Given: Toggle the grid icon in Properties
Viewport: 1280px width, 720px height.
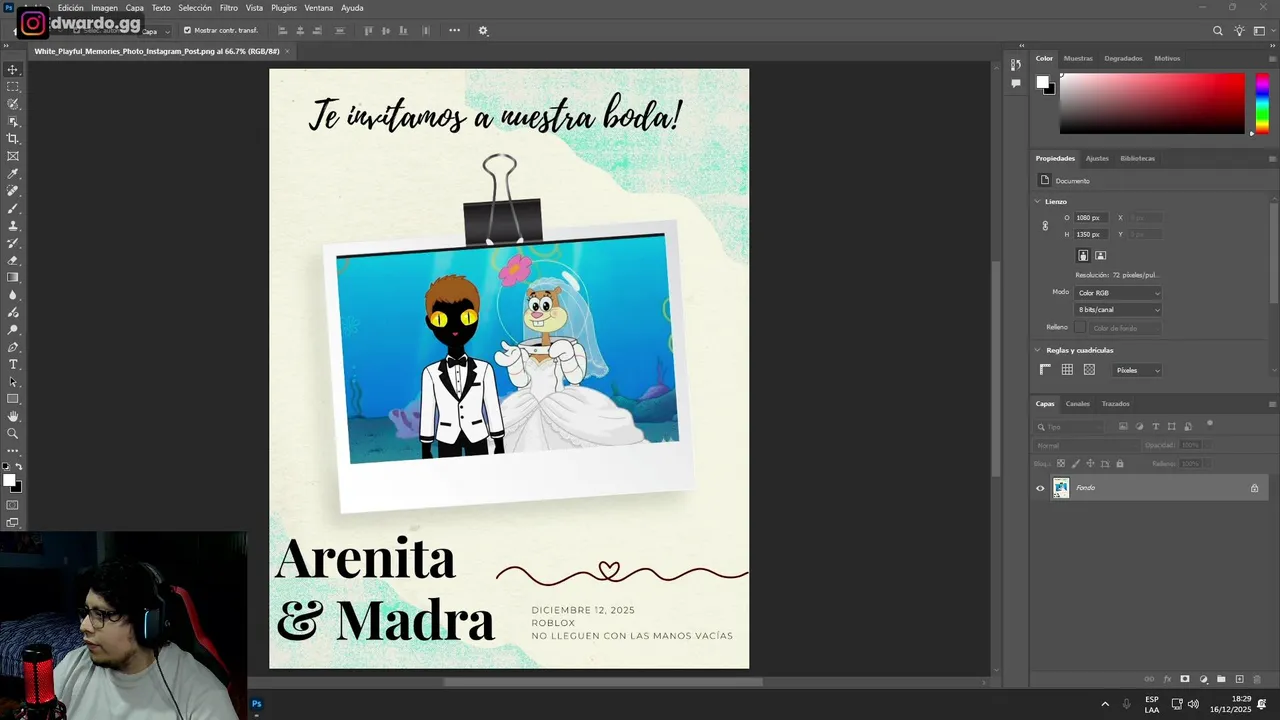Looking at the screenshot, I should [1067, 370].
